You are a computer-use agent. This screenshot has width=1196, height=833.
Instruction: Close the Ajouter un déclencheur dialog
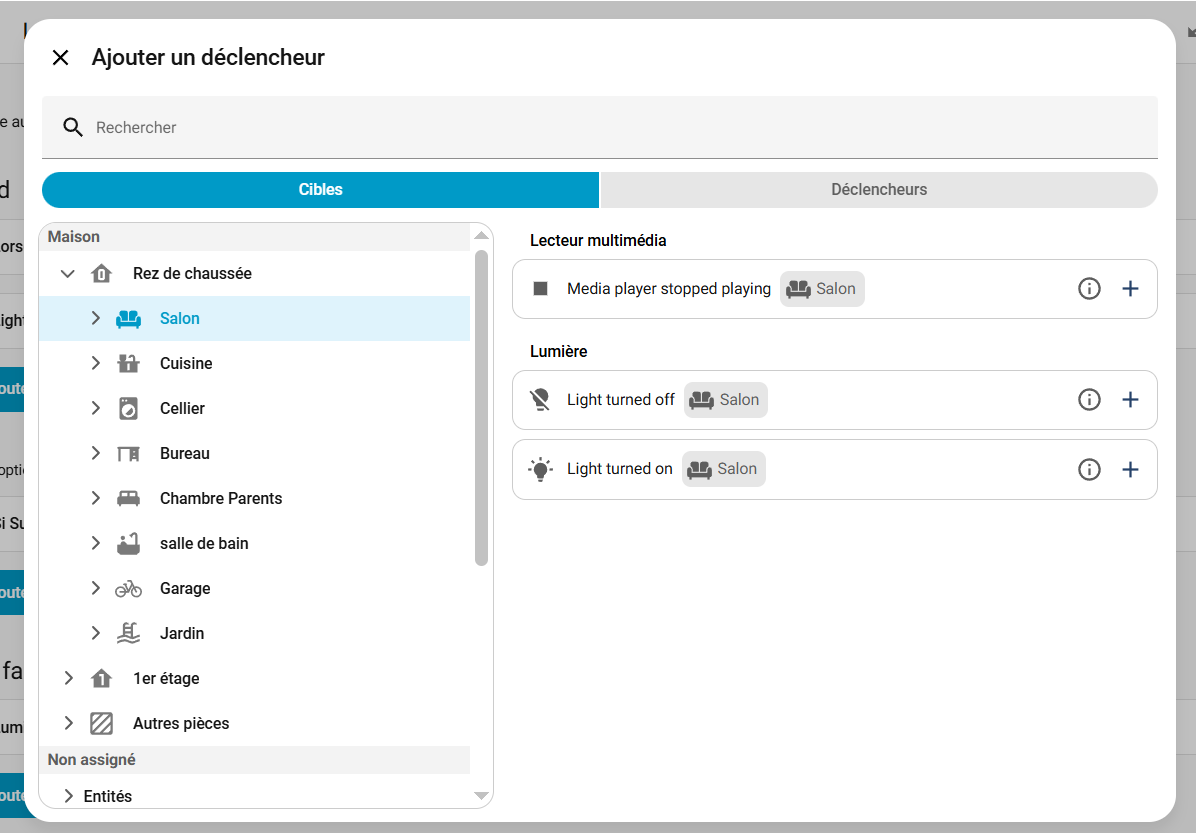tap(61, 58)
